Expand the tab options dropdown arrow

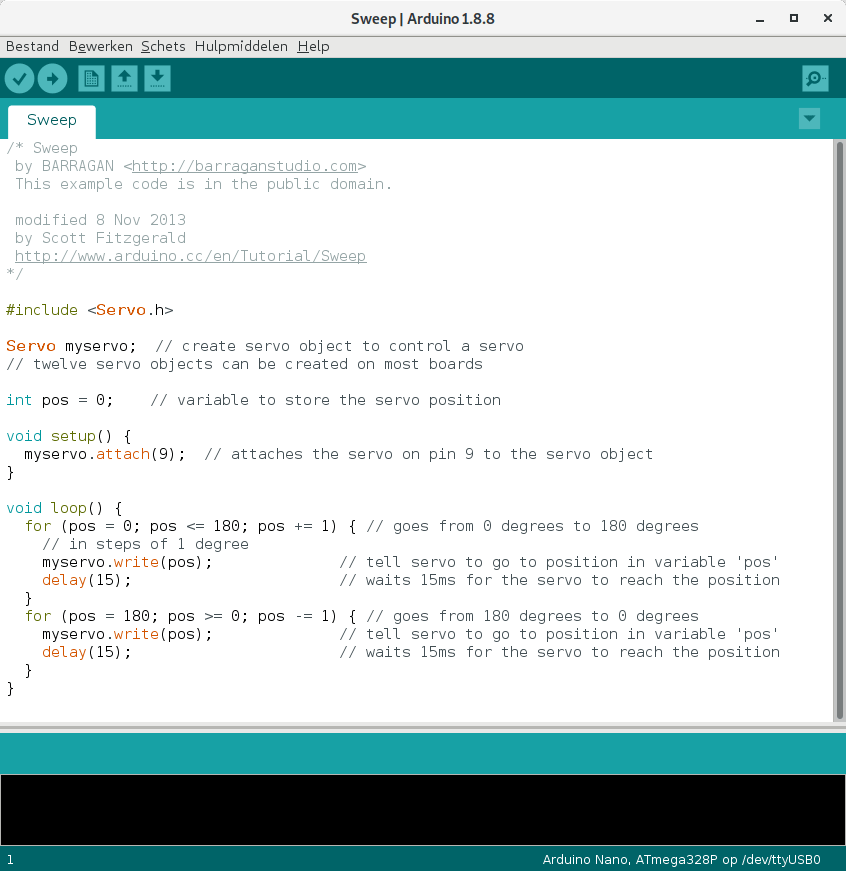tap(809, 118)
